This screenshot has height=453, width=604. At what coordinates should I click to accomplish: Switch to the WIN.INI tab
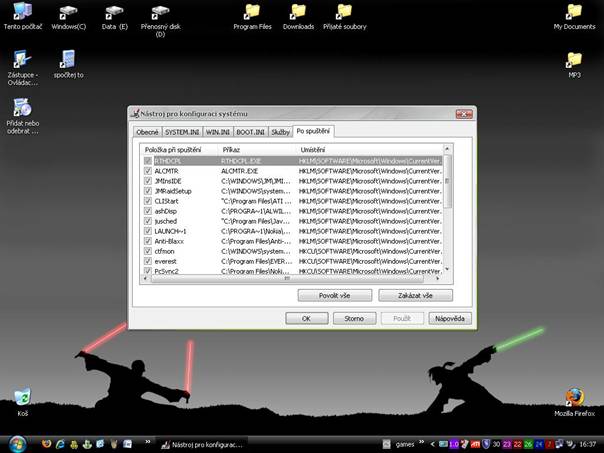(218, 132)
